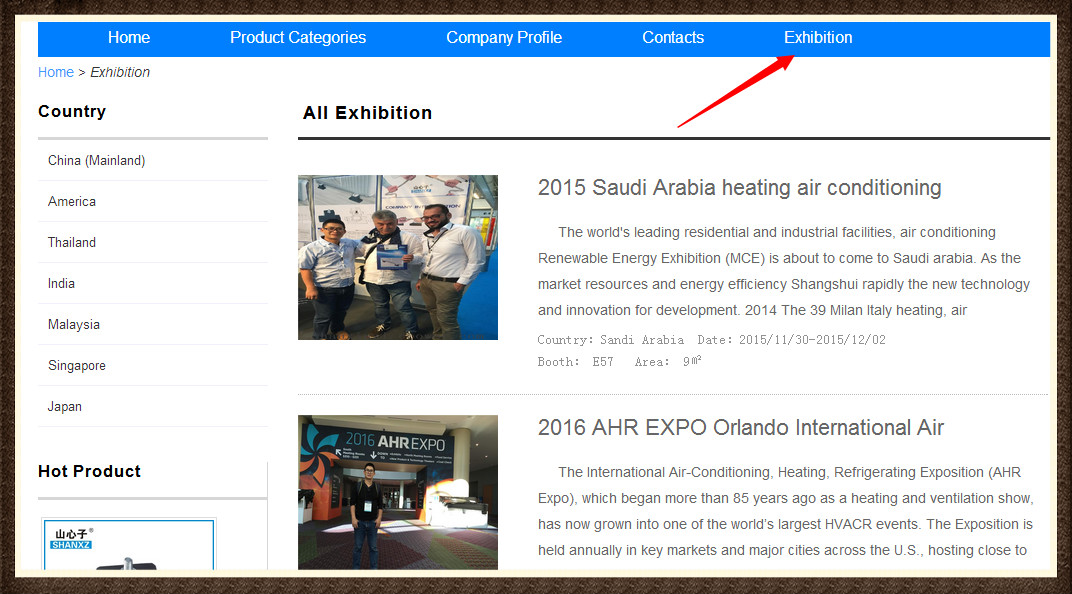The image size is (1072, 594).
Task: Open Product Categories in the navigation bar
Action: (x=298, y=38)
